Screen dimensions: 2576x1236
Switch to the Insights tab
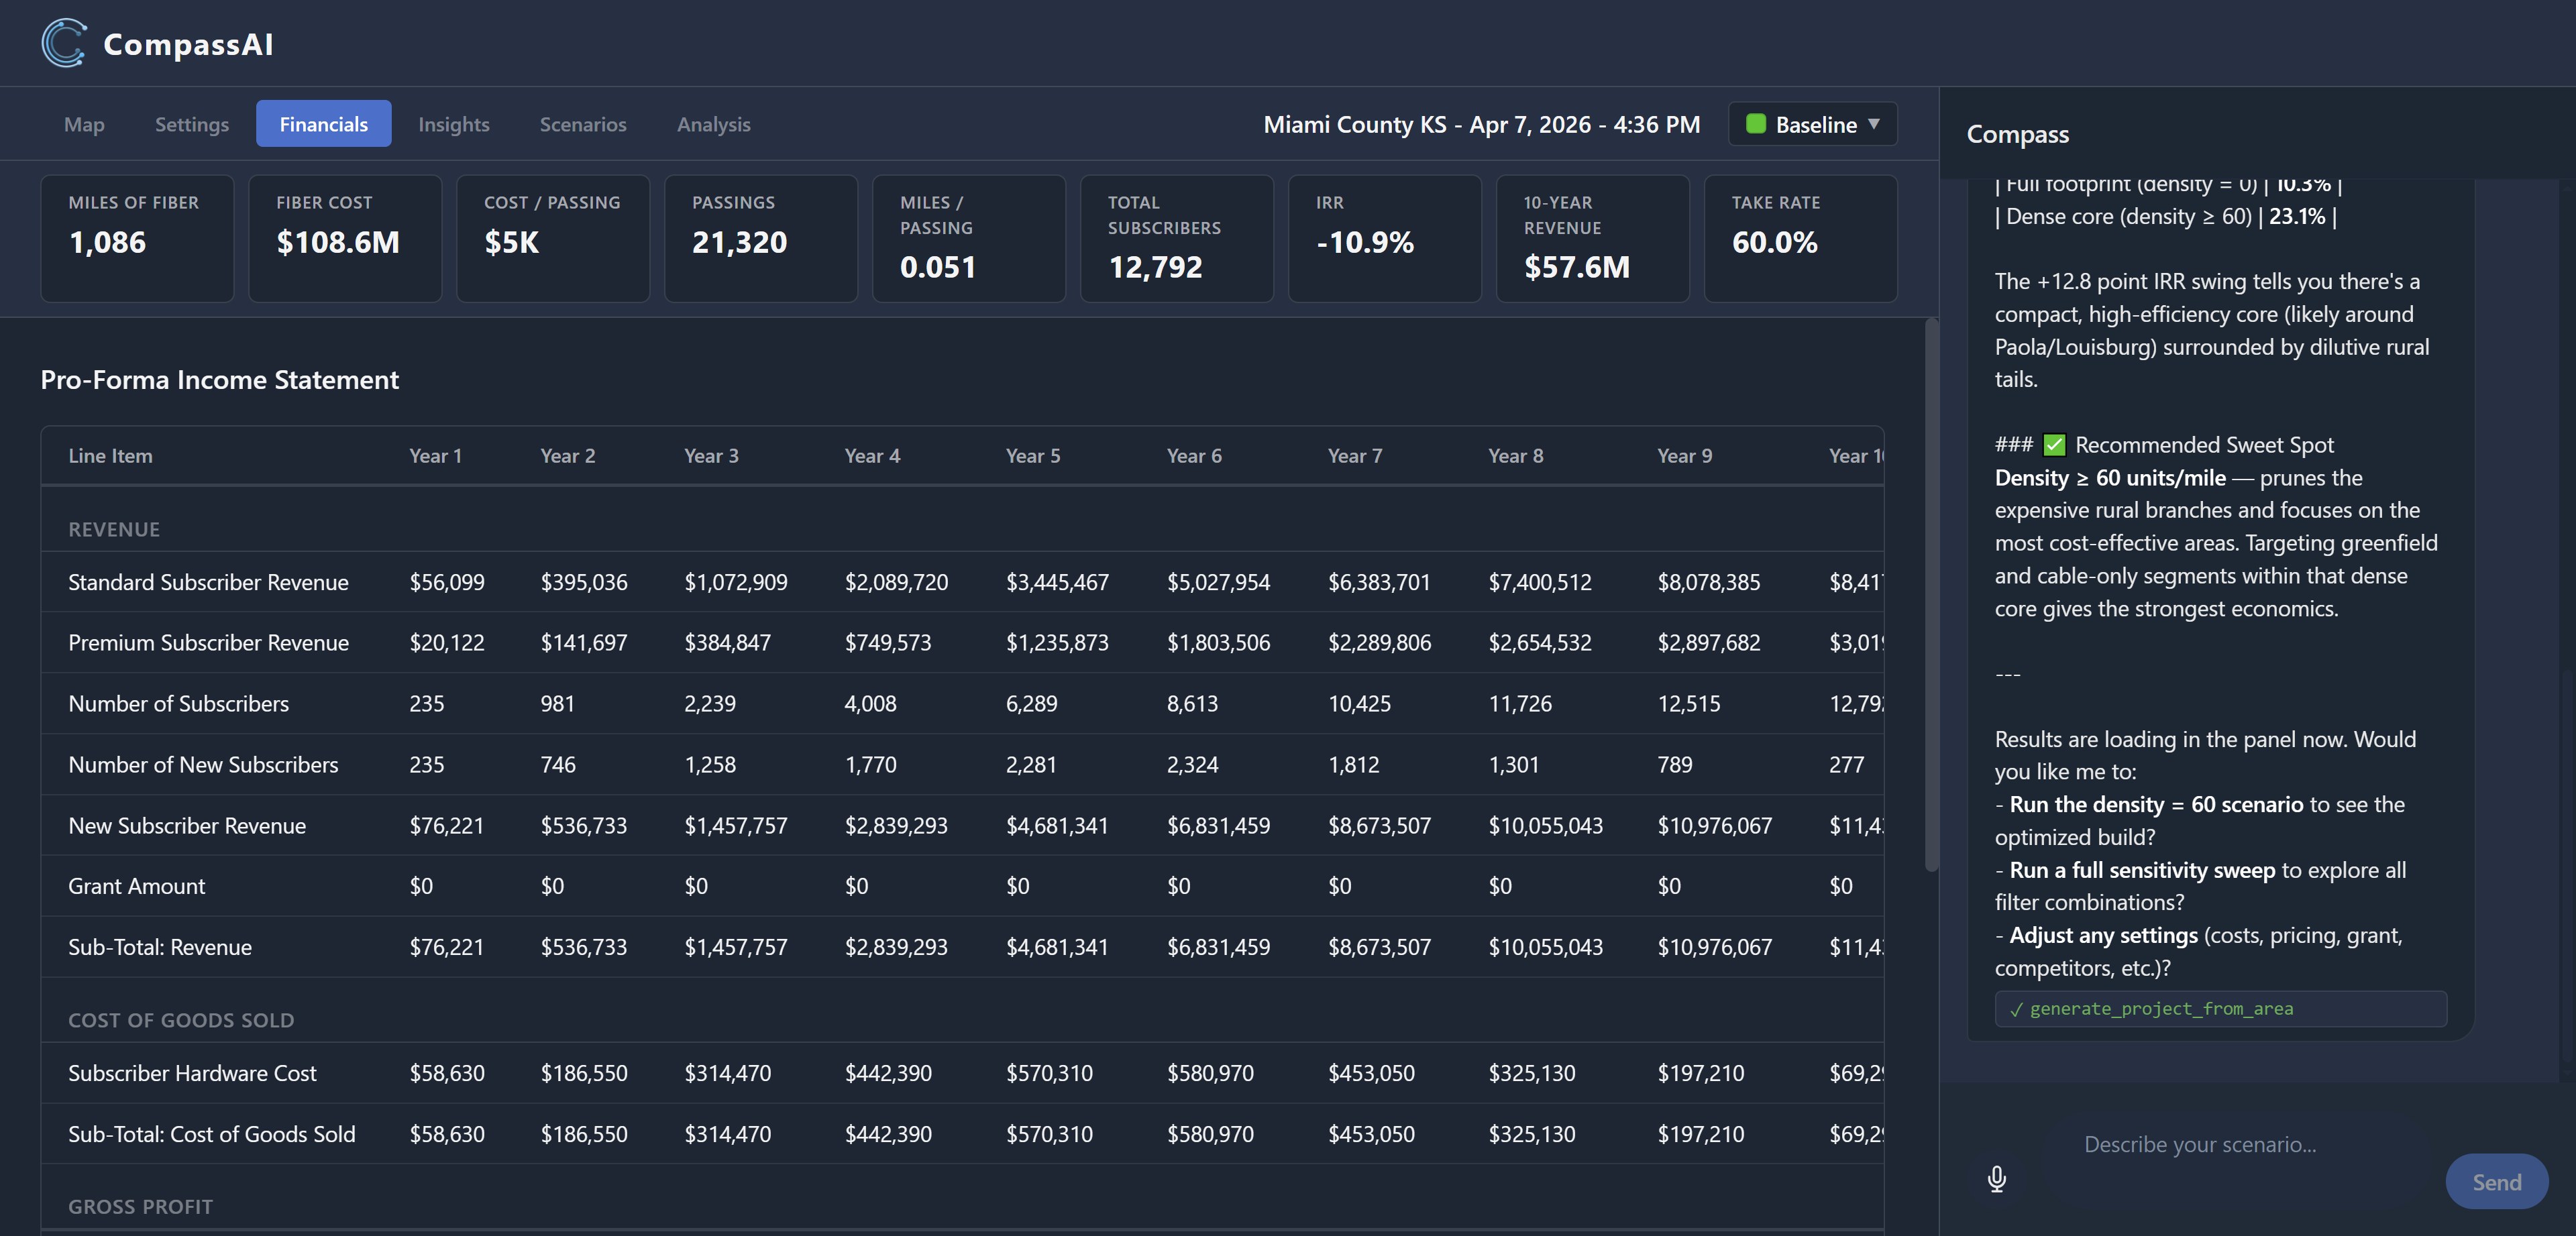(454, 124)
